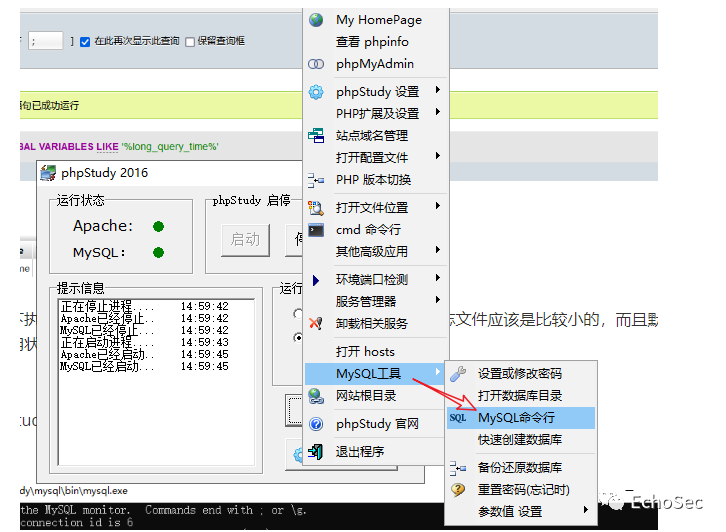726x532 pixels.
Task: Expand the 其他高级应用 submenu arrow
Action: 438,250
